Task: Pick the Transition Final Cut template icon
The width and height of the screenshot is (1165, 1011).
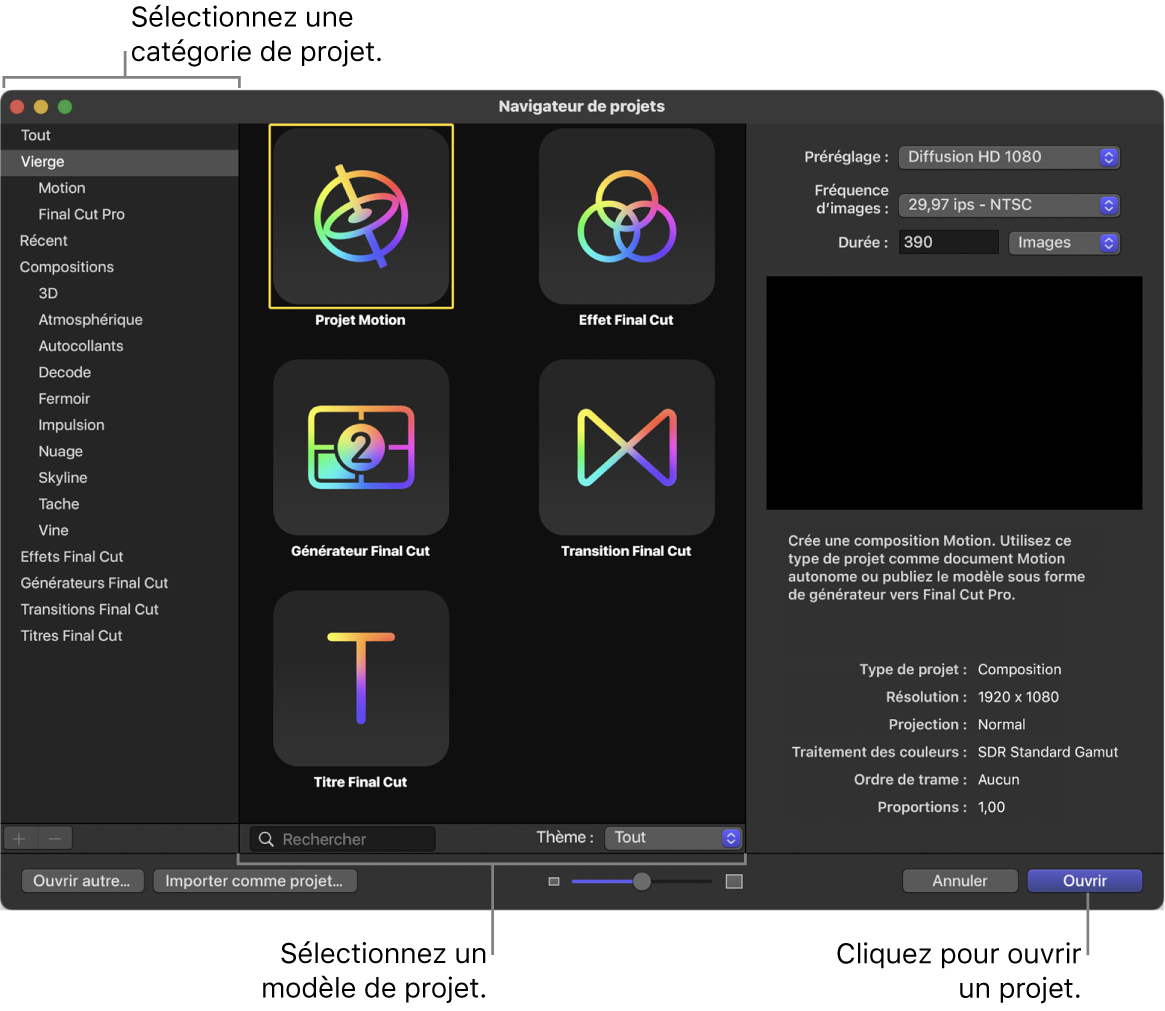Action: click(x=627, y=447)
